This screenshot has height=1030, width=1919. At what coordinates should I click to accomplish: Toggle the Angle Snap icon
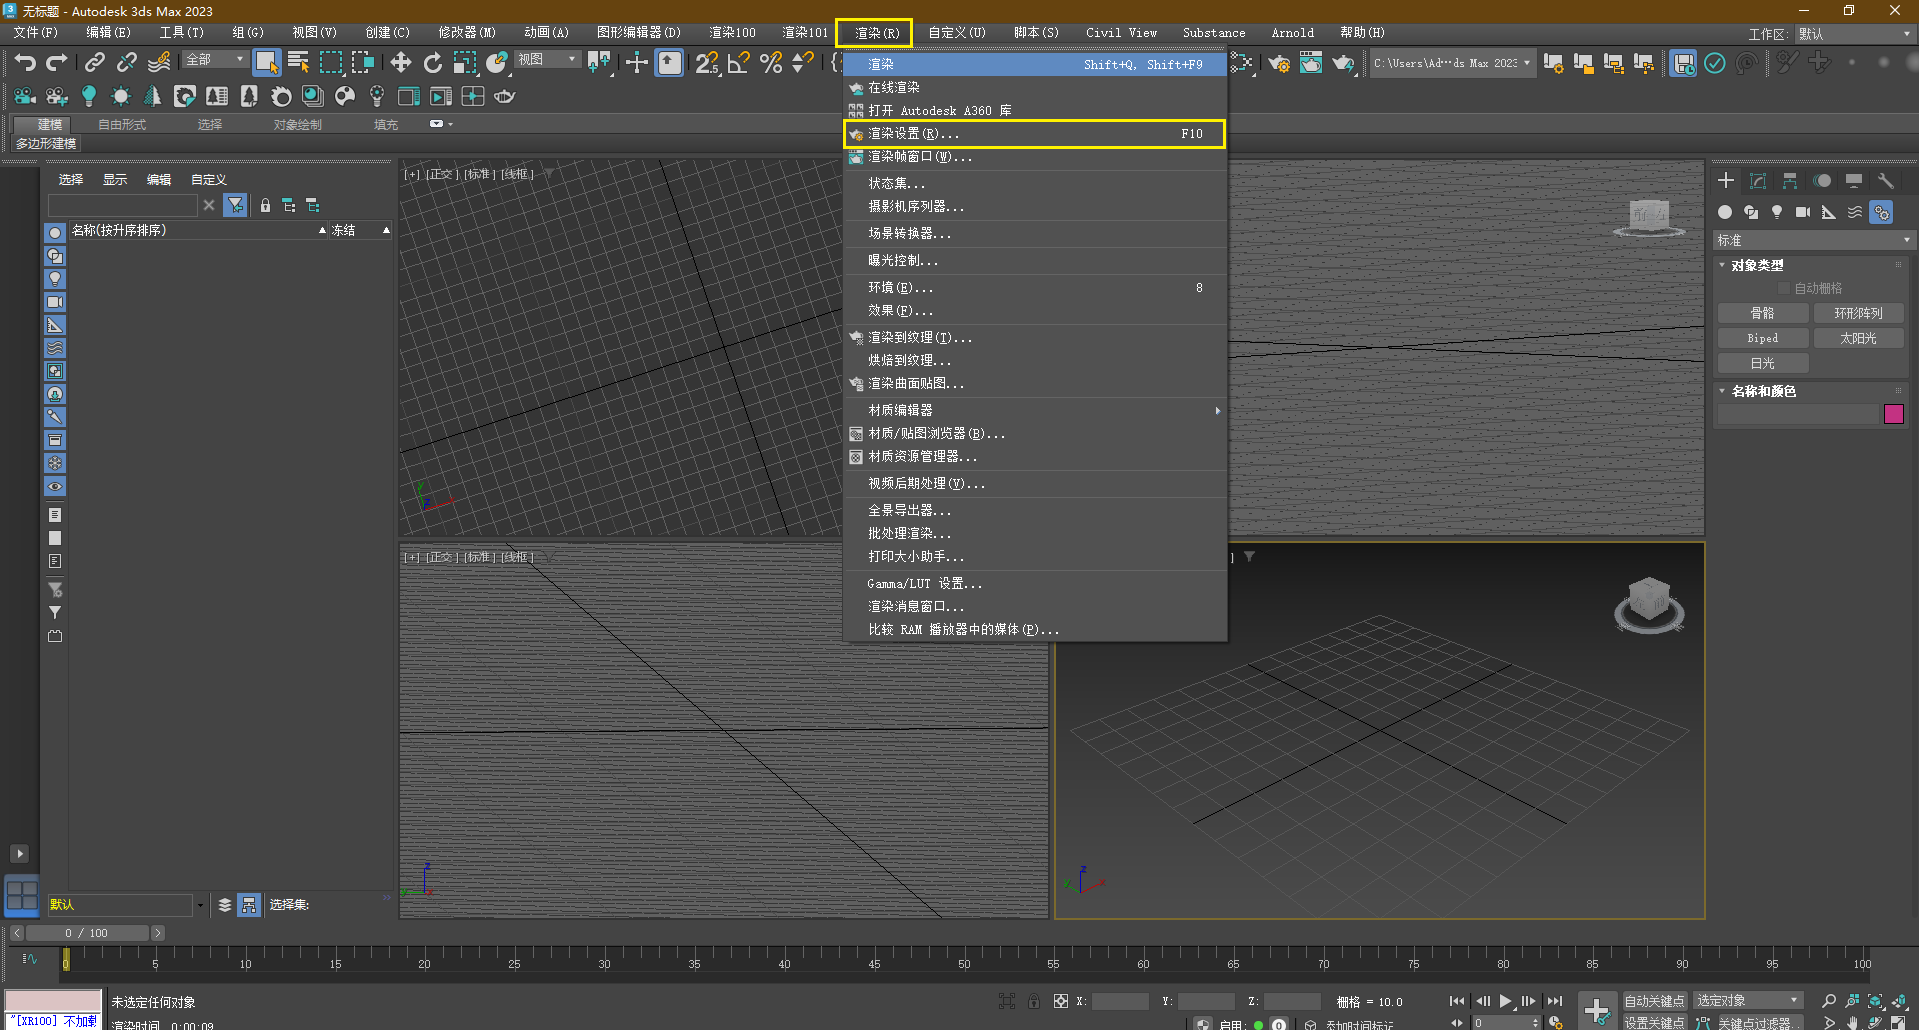tap(739, 63)
